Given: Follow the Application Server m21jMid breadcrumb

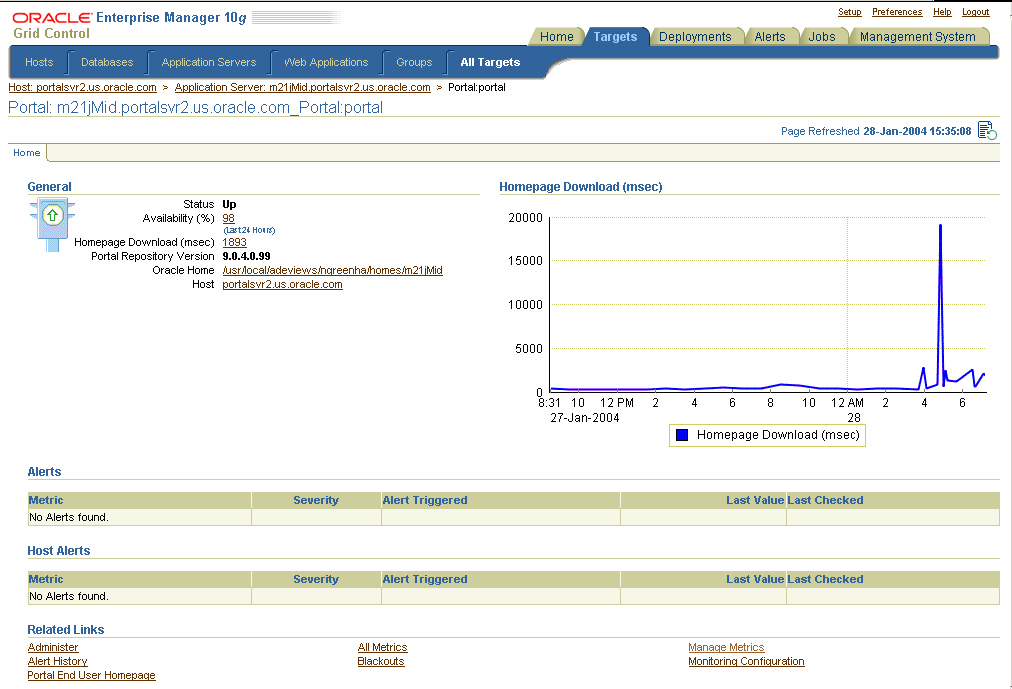Looking at the screenshot, I should tap(302, 87).
